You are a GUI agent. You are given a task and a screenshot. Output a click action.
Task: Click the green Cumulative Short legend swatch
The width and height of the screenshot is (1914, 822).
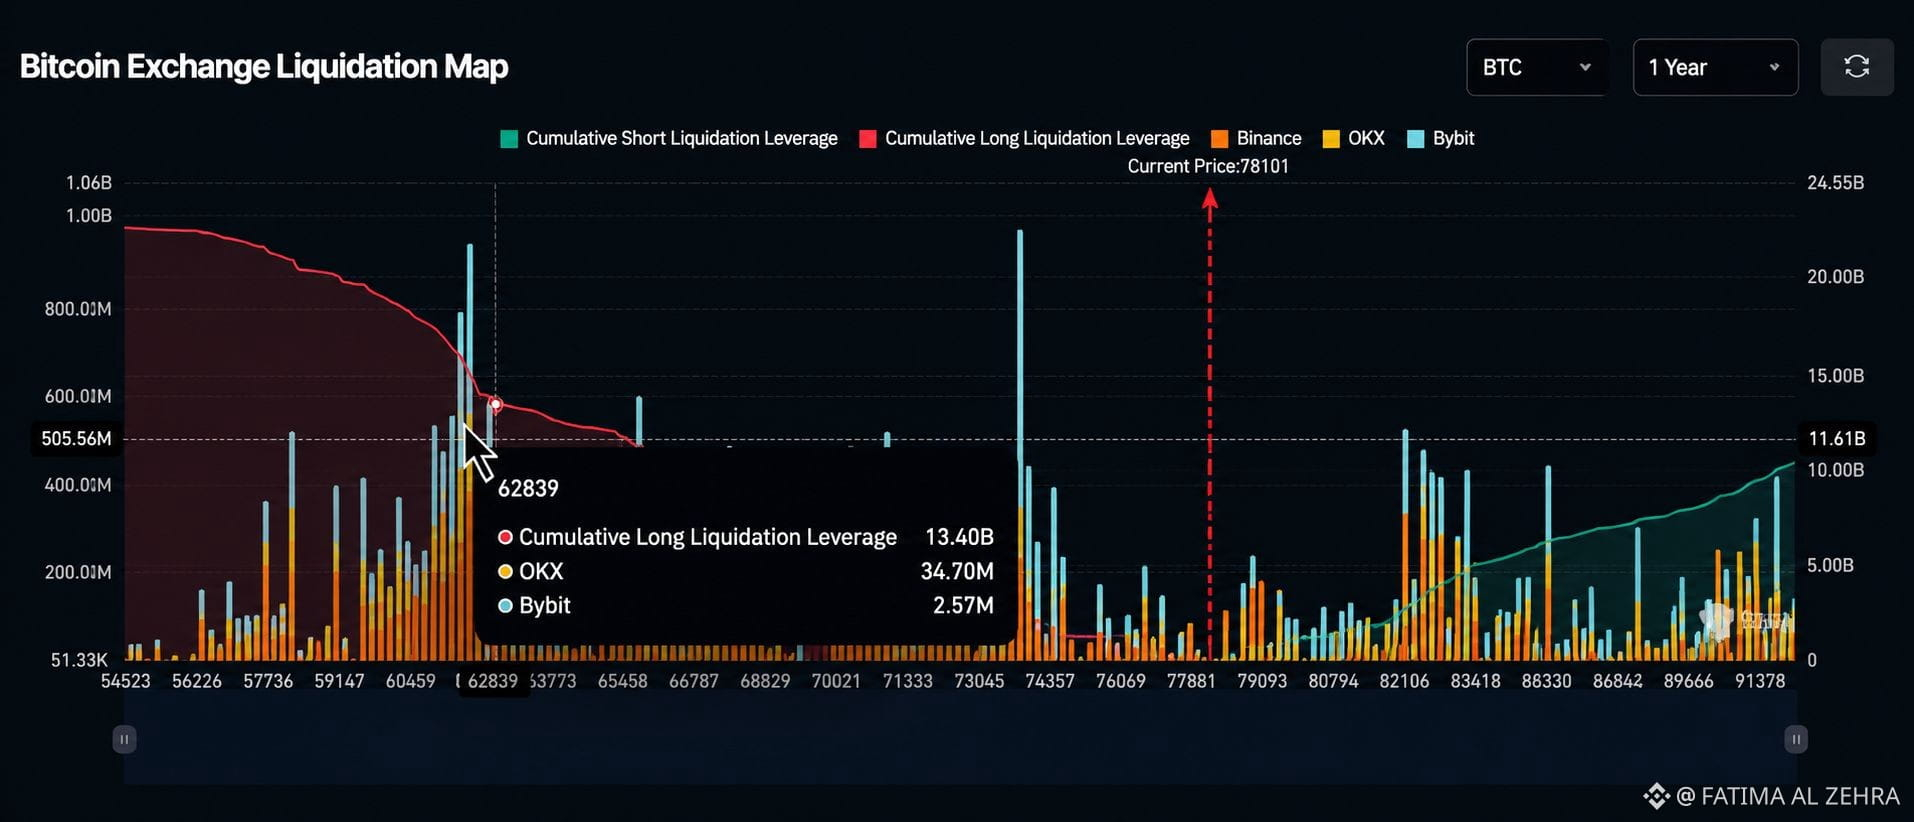coord(509,139)
